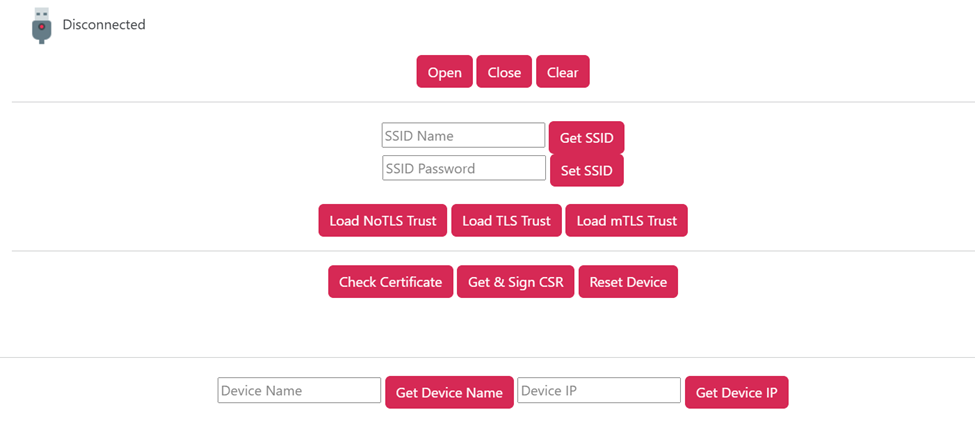Focus the Device Name field
The height and width of the screenshot is (433, 975).
(x=299, y=390)
